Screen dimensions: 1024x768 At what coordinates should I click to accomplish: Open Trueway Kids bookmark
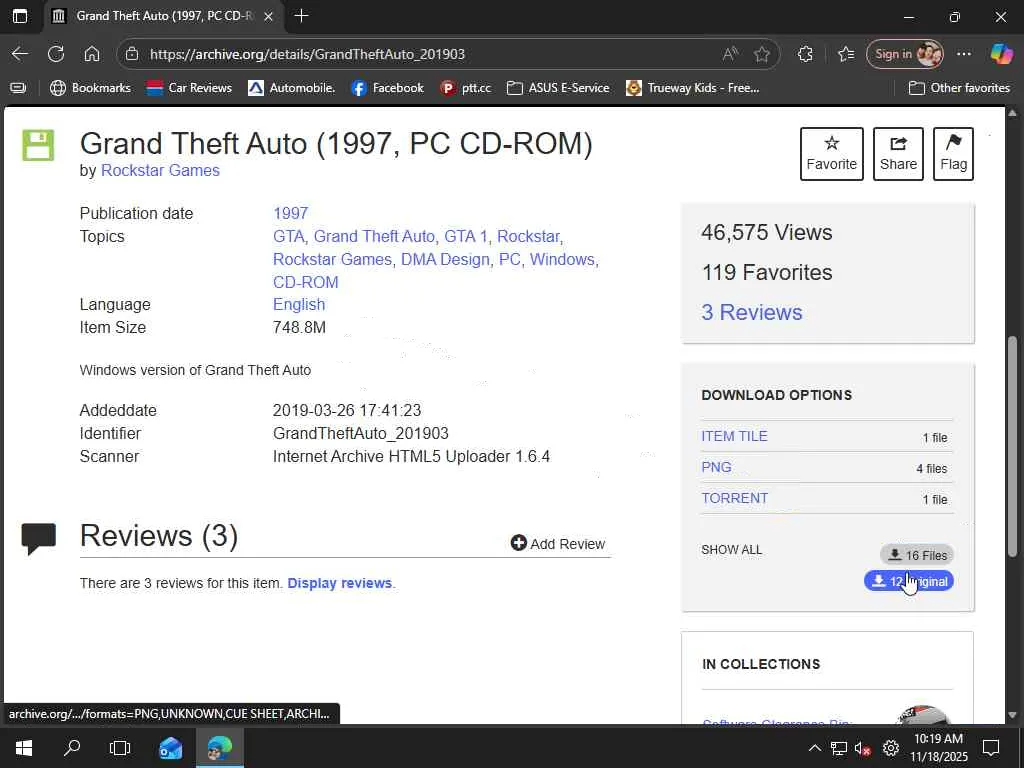point(693,88)
